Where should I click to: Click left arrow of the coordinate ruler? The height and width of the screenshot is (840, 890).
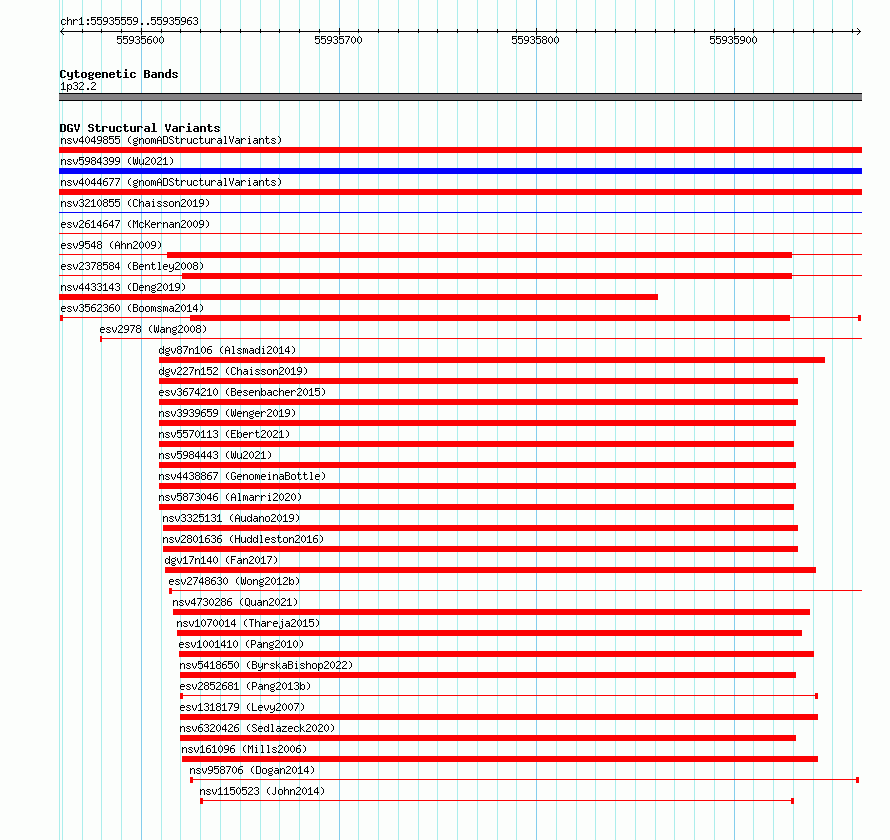point(62,32)
